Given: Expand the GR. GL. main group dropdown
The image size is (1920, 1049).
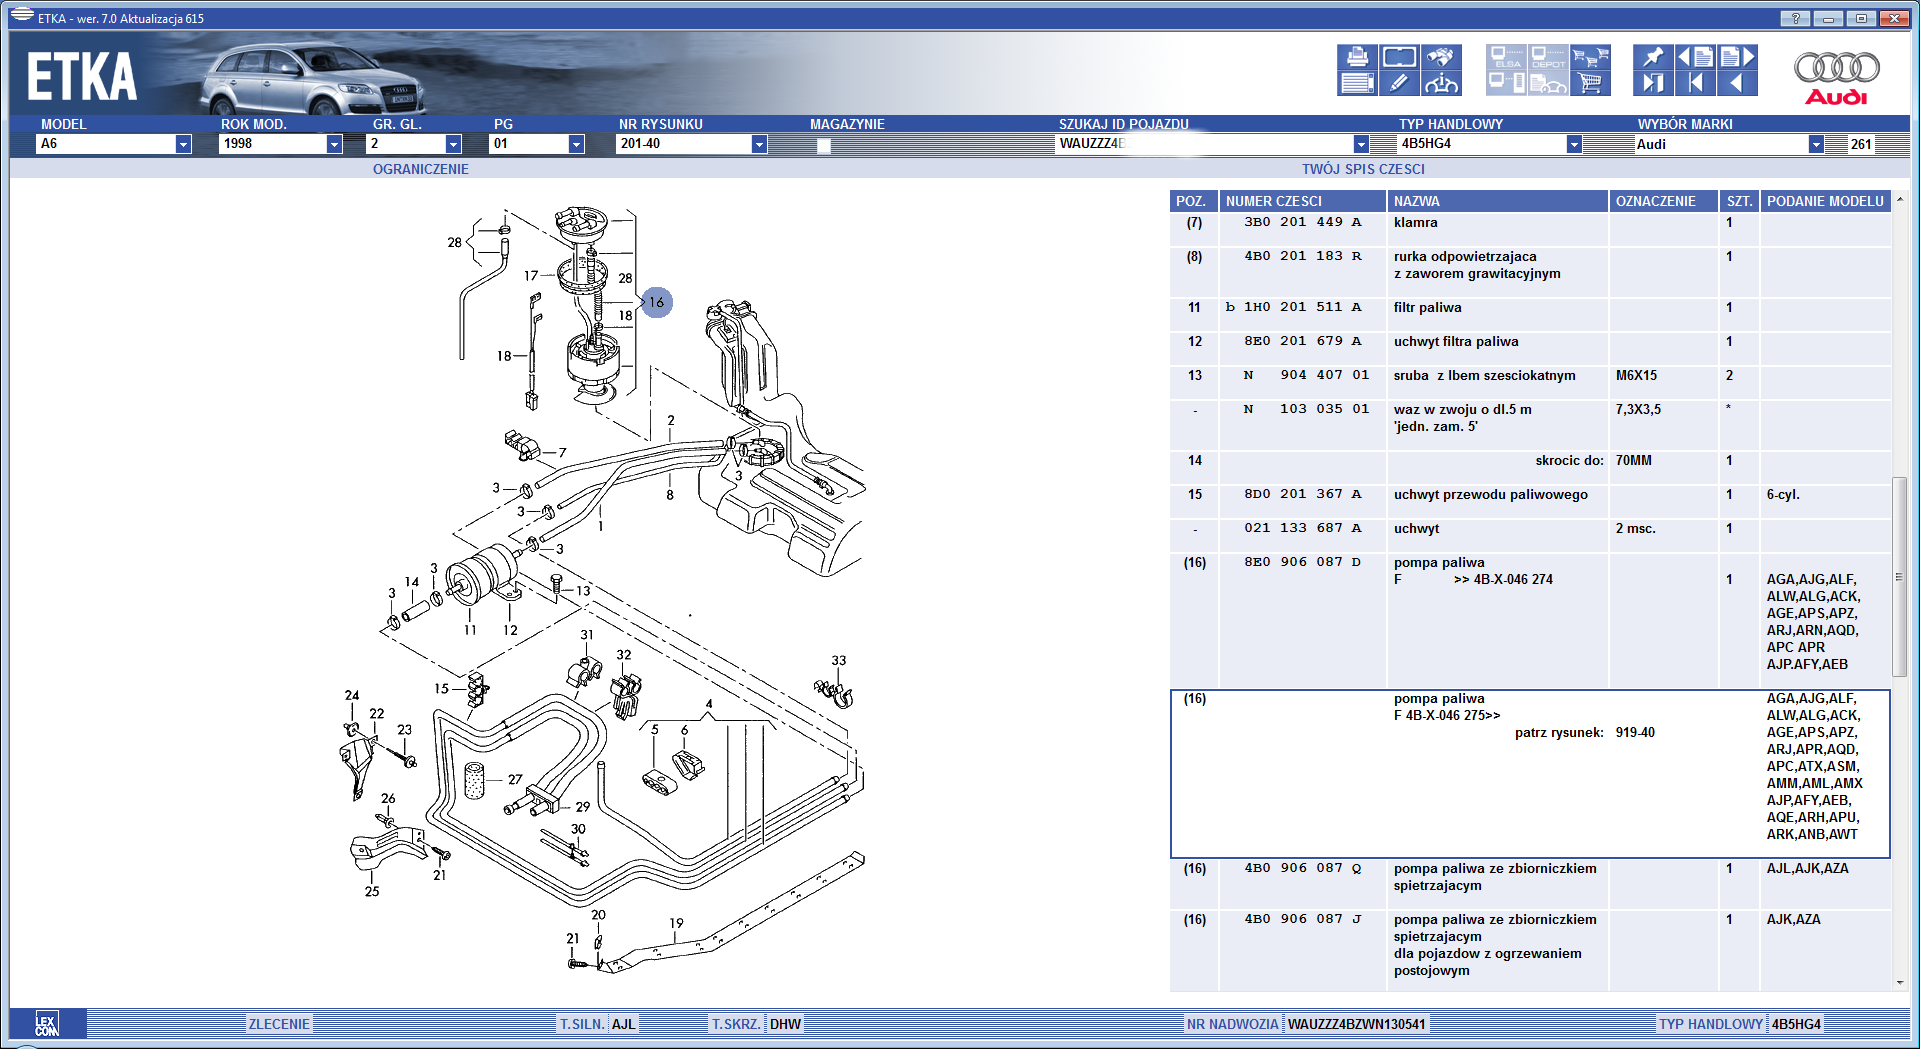Looking at the screenshot, I should (x=453, y=144).
